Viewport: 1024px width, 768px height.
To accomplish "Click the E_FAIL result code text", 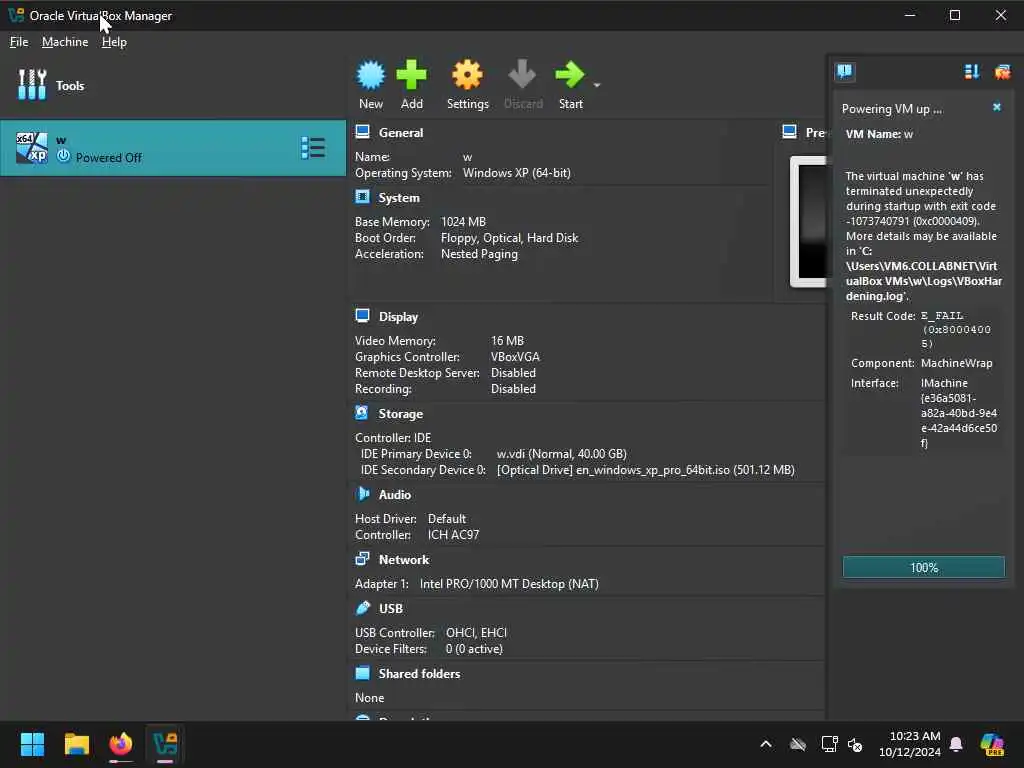I will pos(955,329).
